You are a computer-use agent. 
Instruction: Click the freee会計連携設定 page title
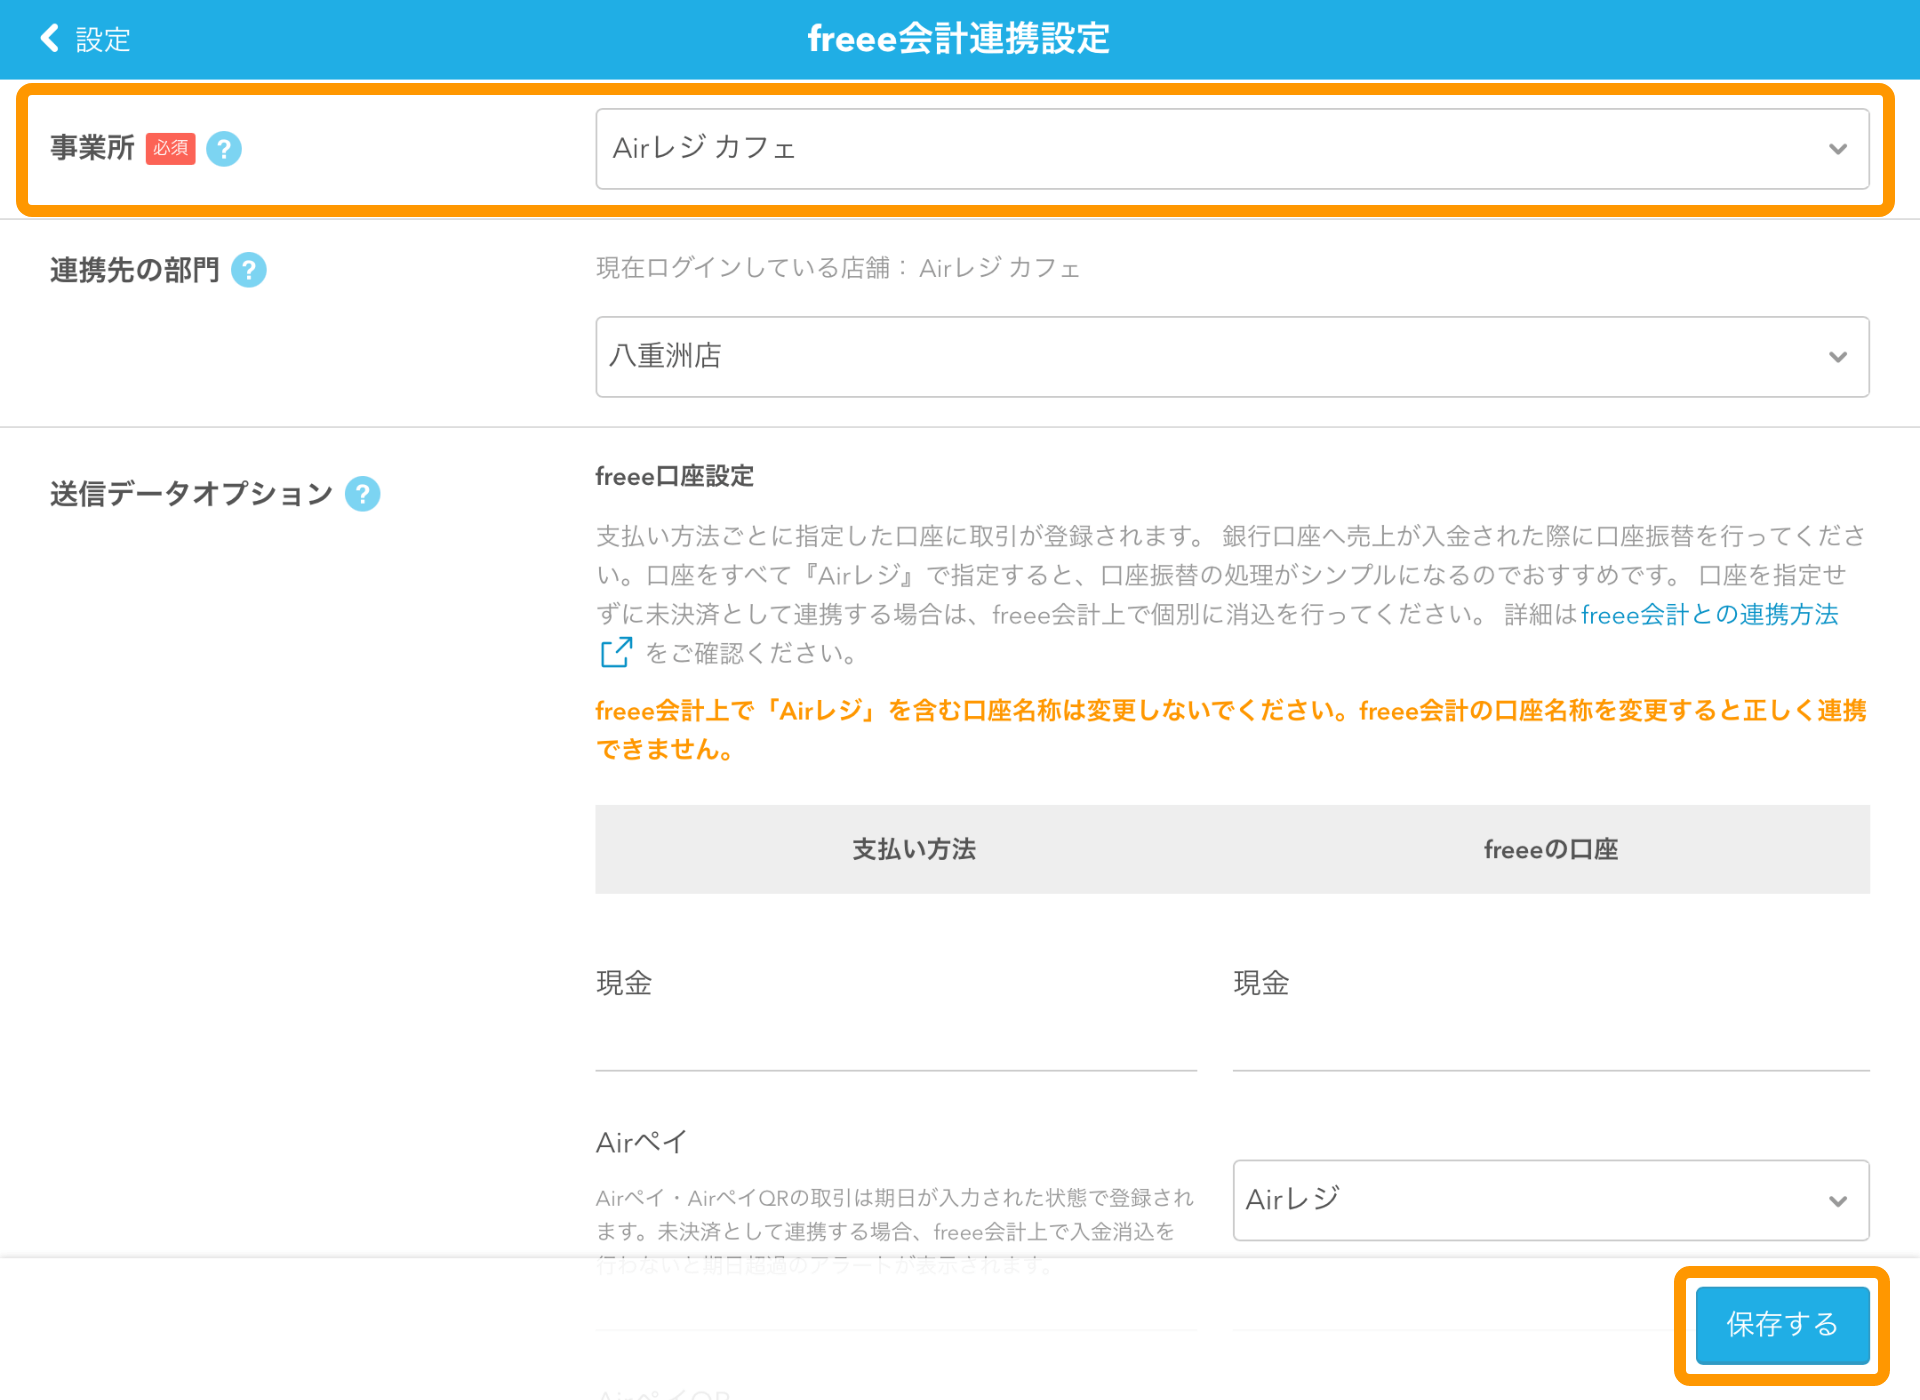pyautogui.click(x=959, y=39)
